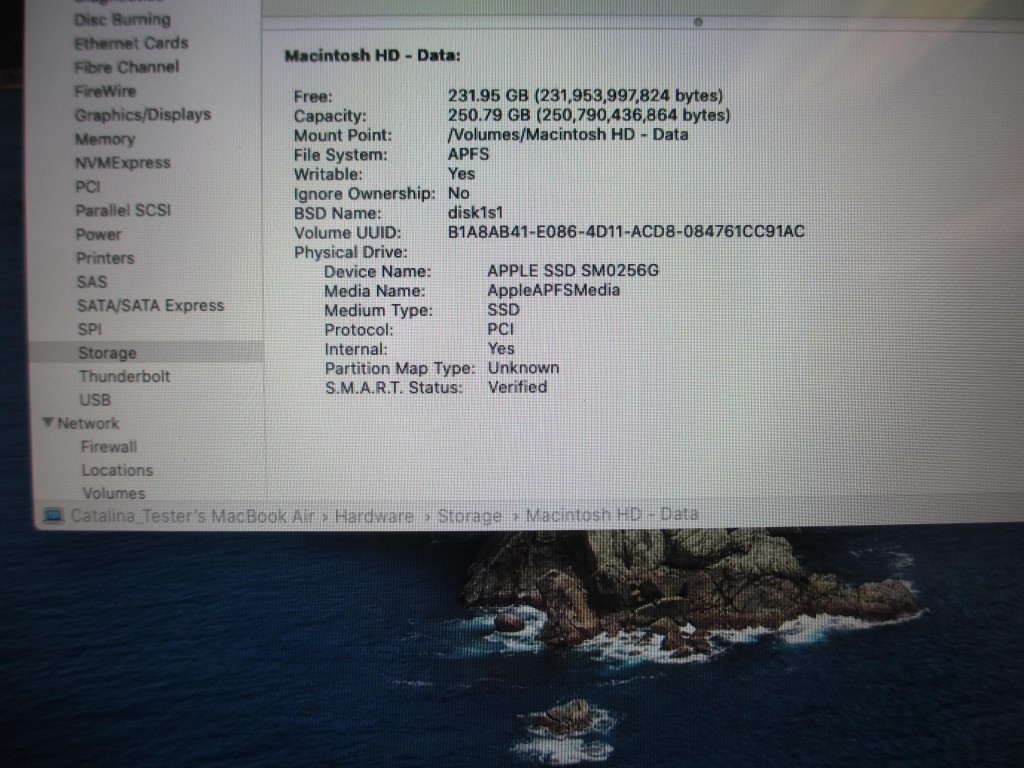Image resolution: width=1024 pixels, height=768 pixels.
Task: Collapse the Network section triangle
Action: point(48,423)
